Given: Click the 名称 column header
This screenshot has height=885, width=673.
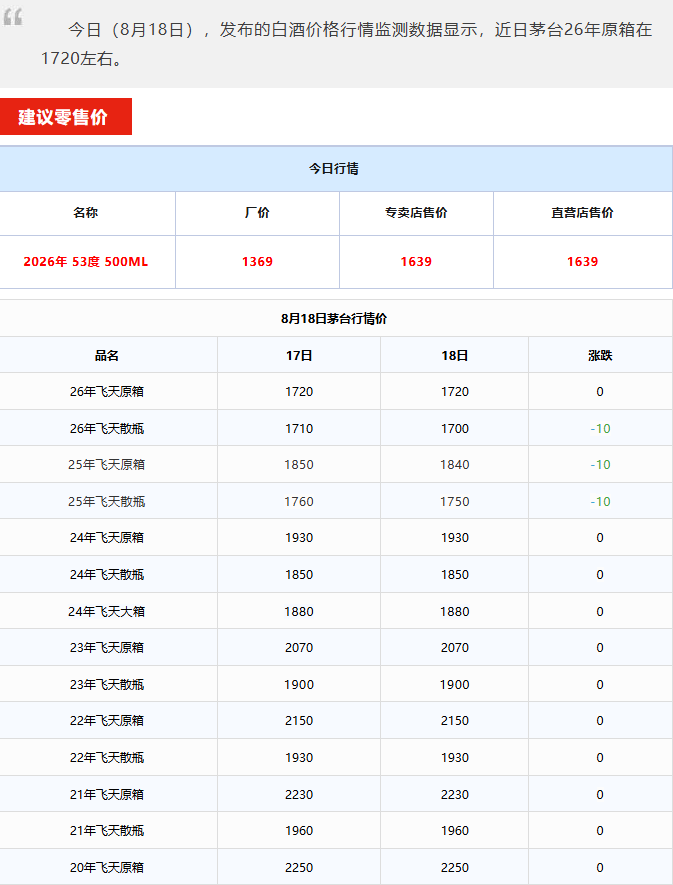Looking at the screenshot, I should tap(85, 213).
